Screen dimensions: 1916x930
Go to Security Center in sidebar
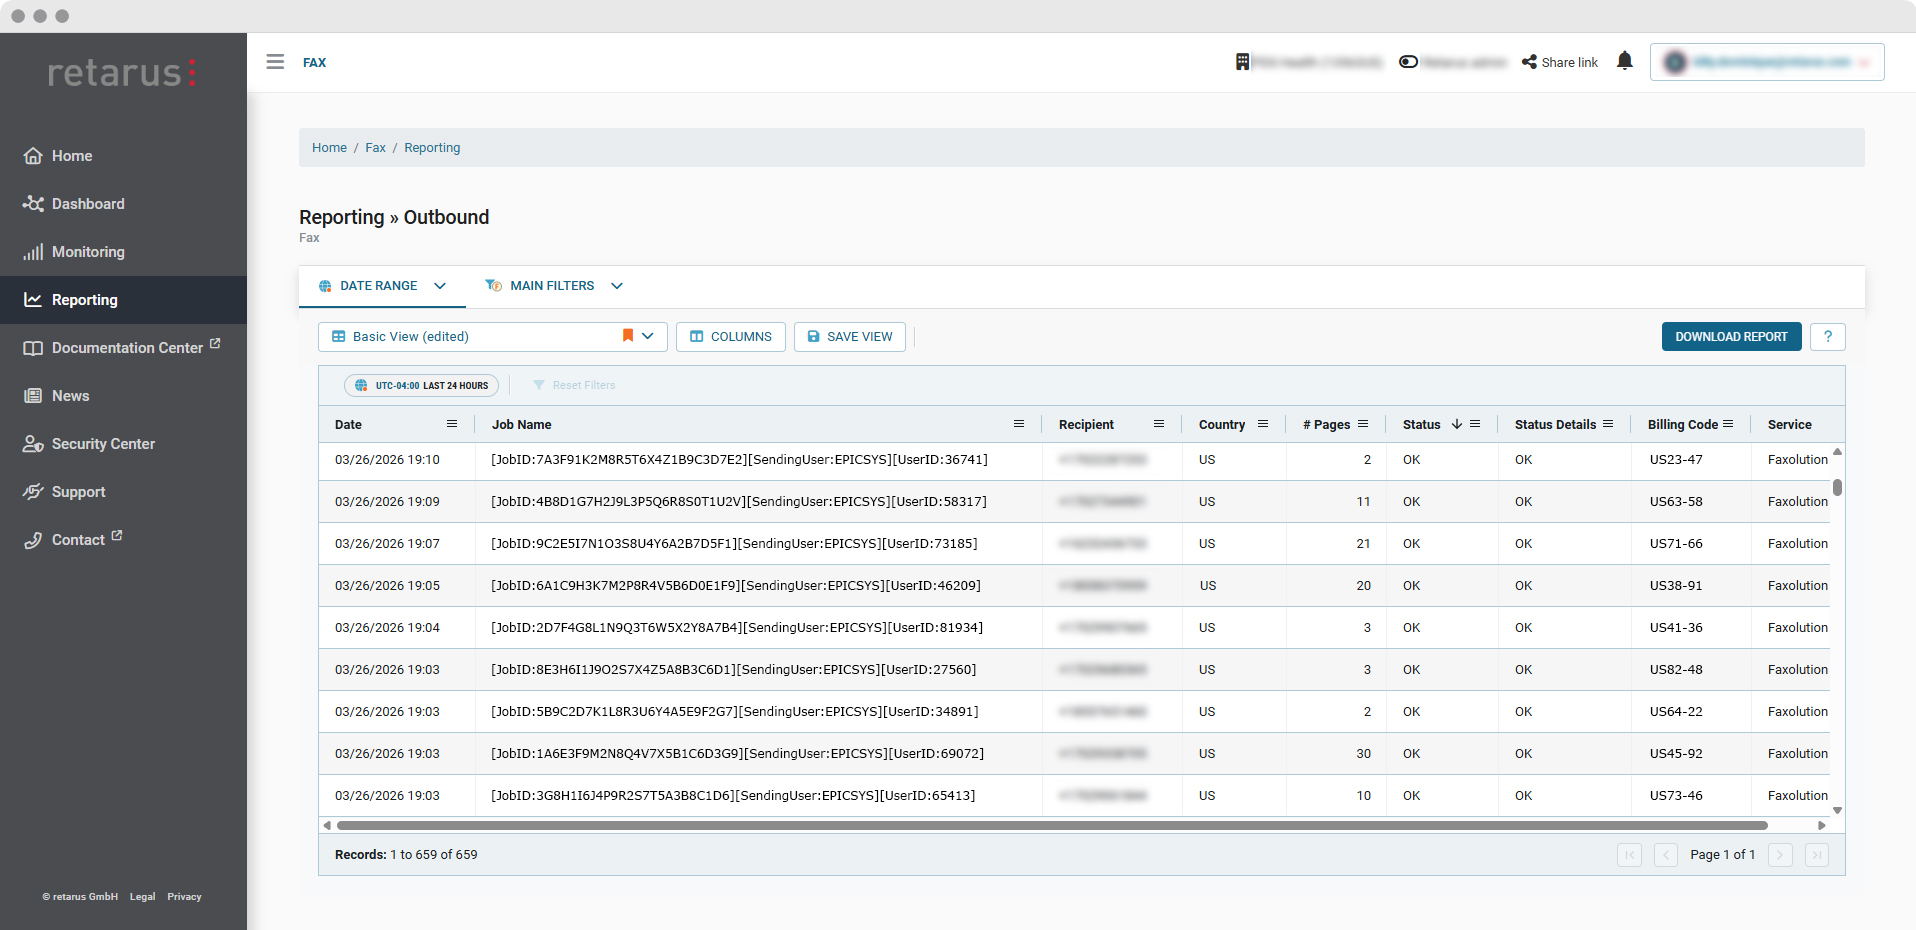pos(103,444)
